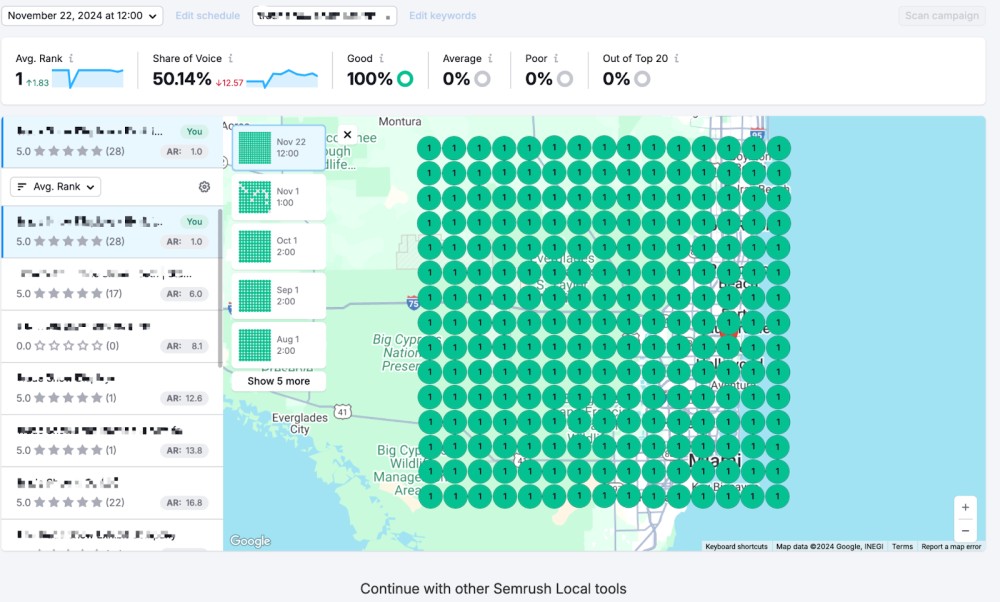The height and width of the screenshot is (602, 1000).
Task: Click the info icon next to Average
Action: pos(490,58)
